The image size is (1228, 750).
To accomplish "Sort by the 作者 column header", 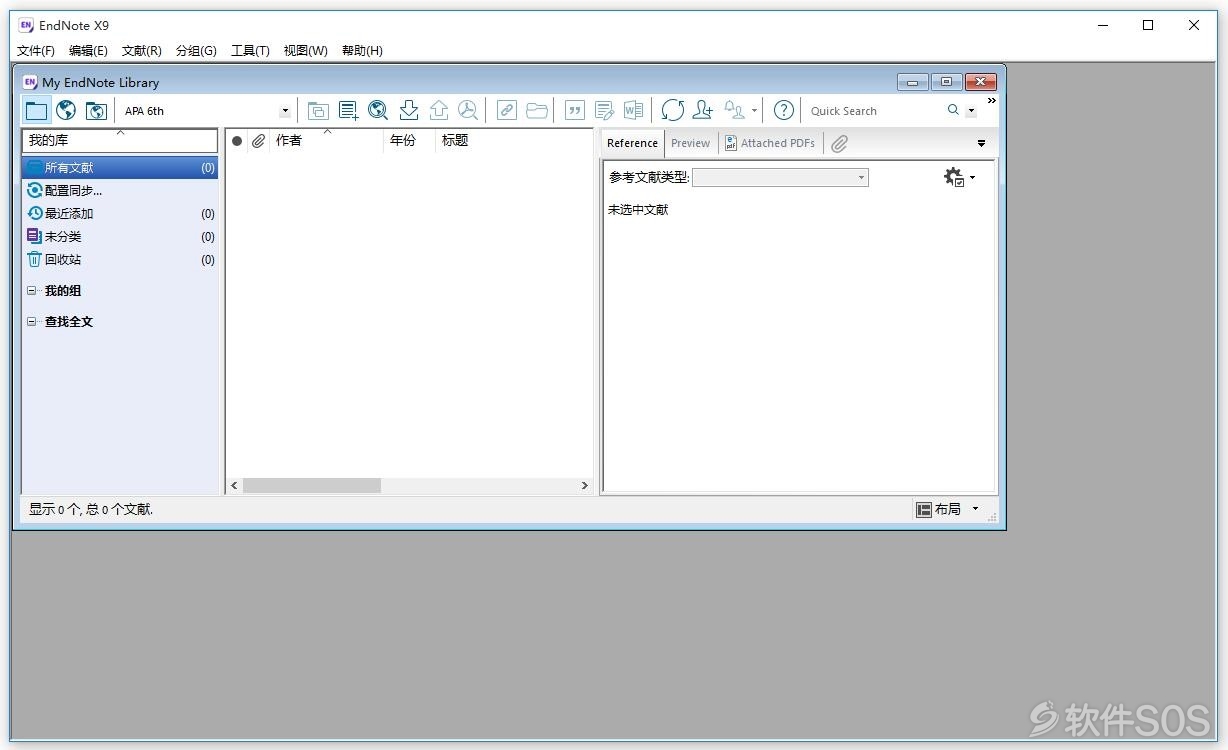I will pos(327,141).
